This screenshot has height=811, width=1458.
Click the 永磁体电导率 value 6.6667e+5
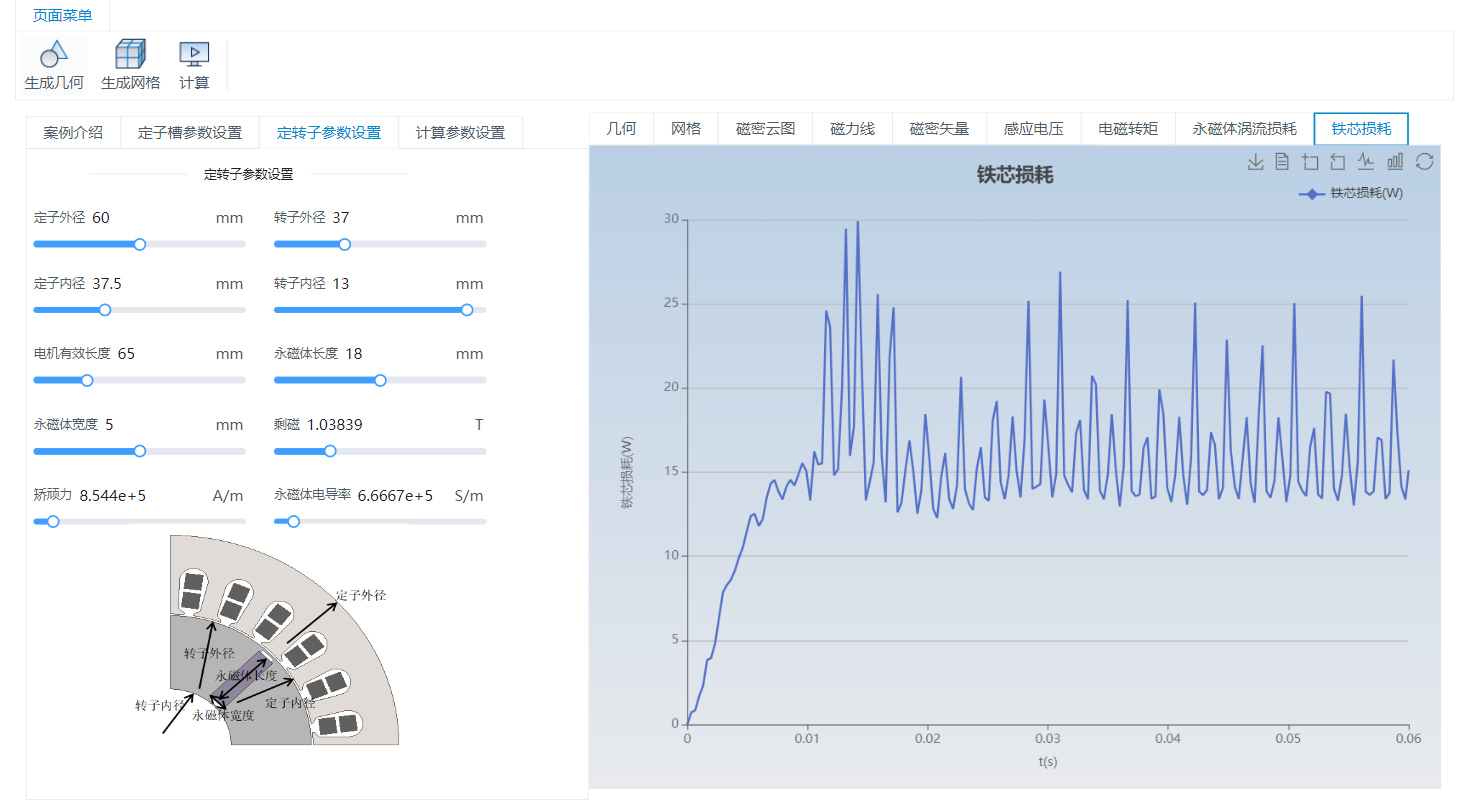tap(395, 495)
